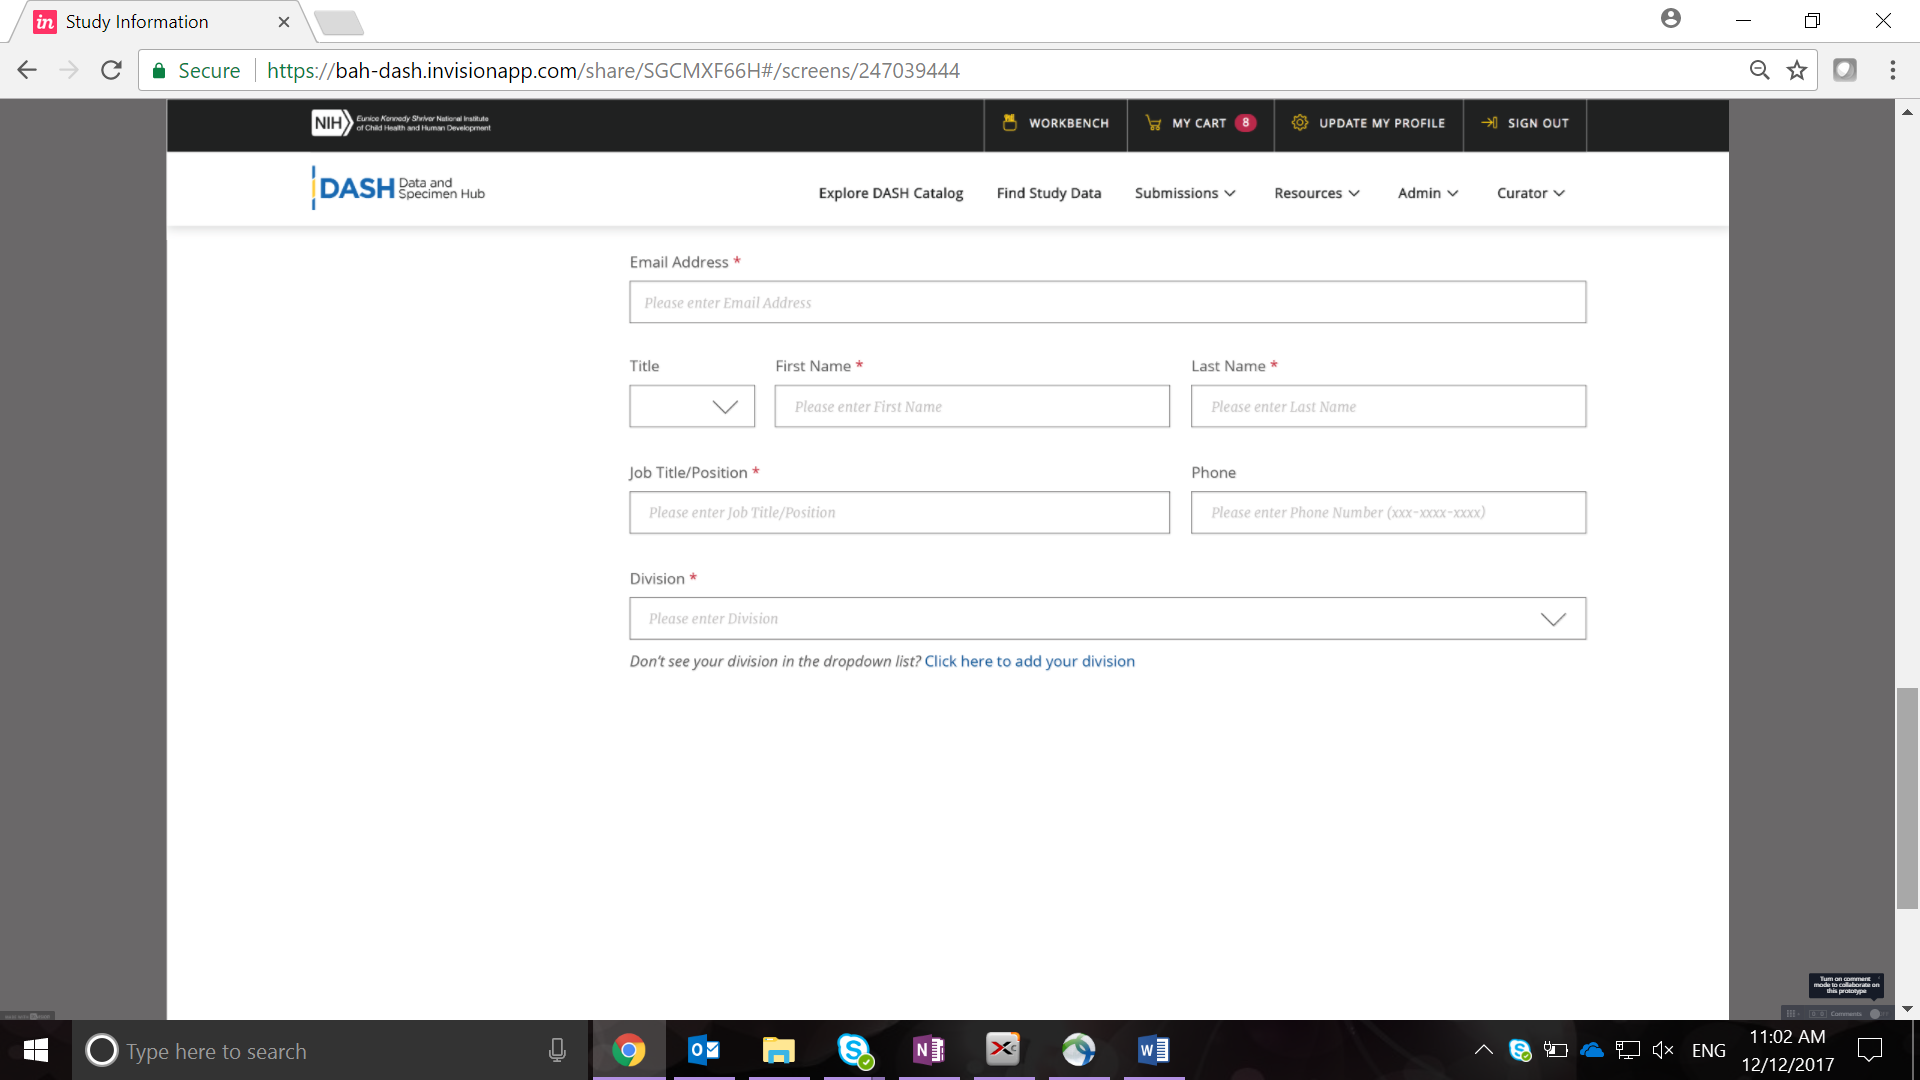Click here to add your division link
This screenshot has width=1920, height=1080.
click(1029, 661)
